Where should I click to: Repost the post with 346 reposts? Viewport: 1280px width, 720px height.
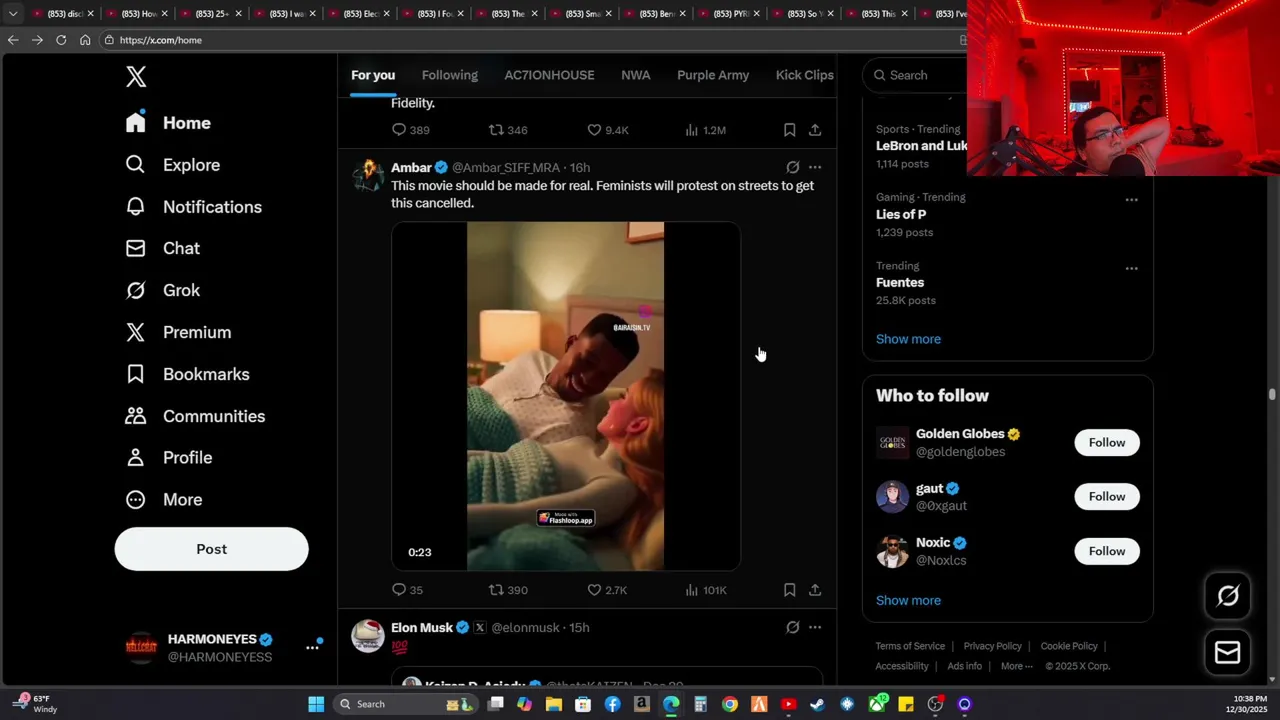pos(507,130)
